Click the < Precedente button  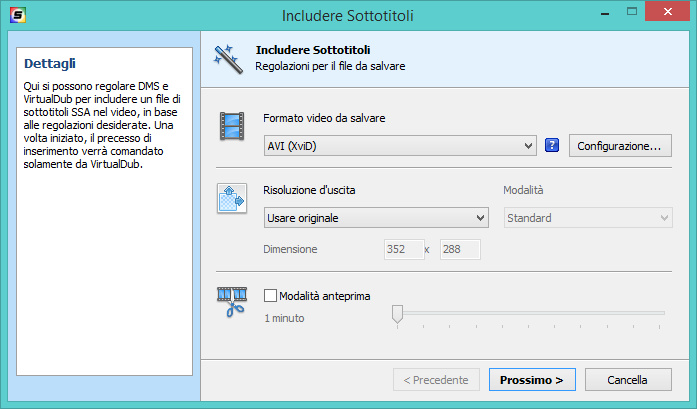(x=435, y=380)
